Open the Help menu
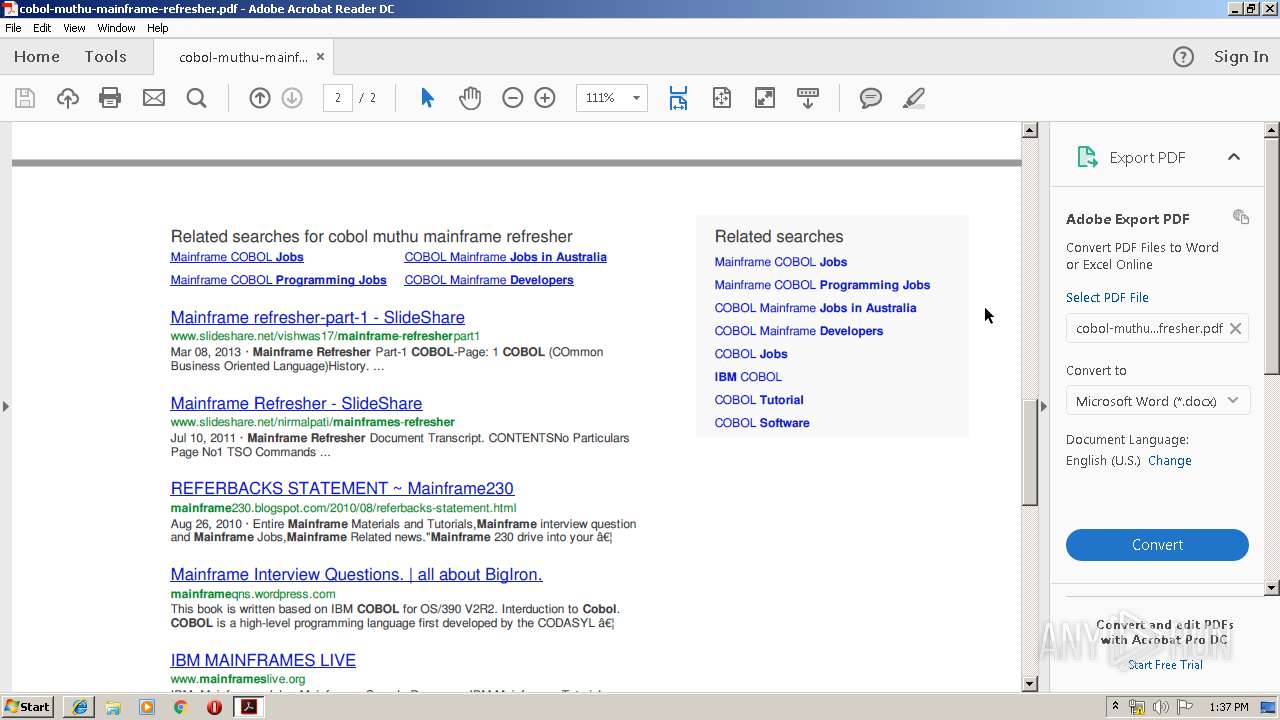 [x=158, y=28]
